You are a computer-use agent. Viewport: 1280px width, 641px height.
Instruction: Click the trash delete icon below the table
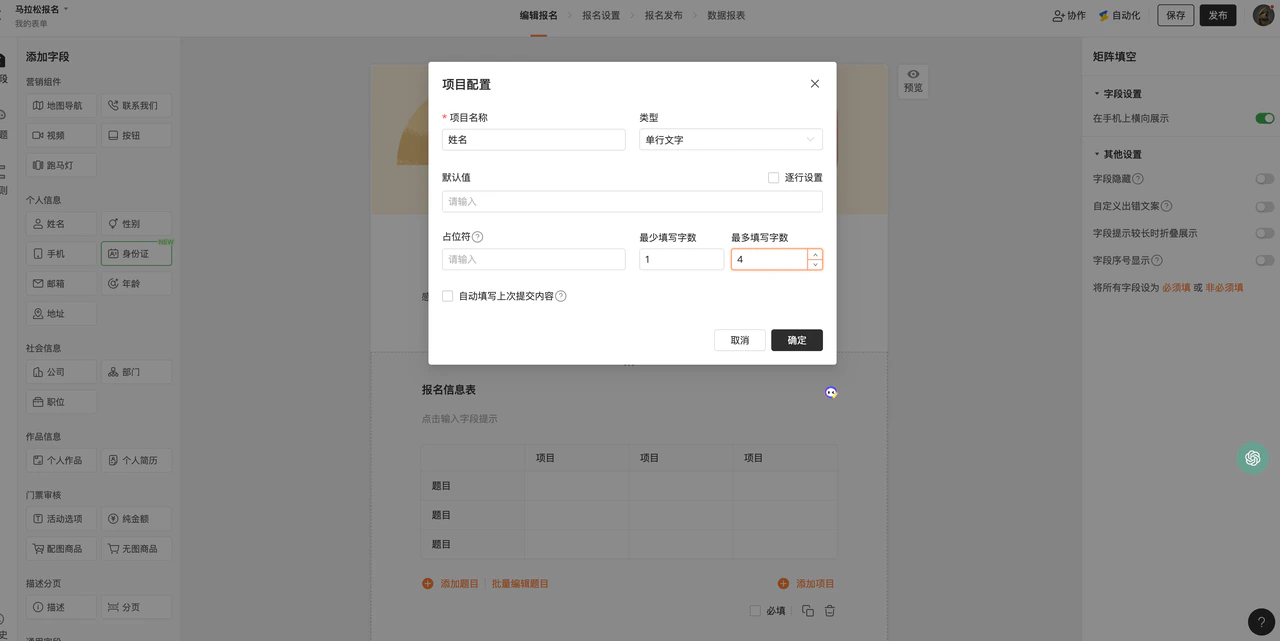pos(830,611)
